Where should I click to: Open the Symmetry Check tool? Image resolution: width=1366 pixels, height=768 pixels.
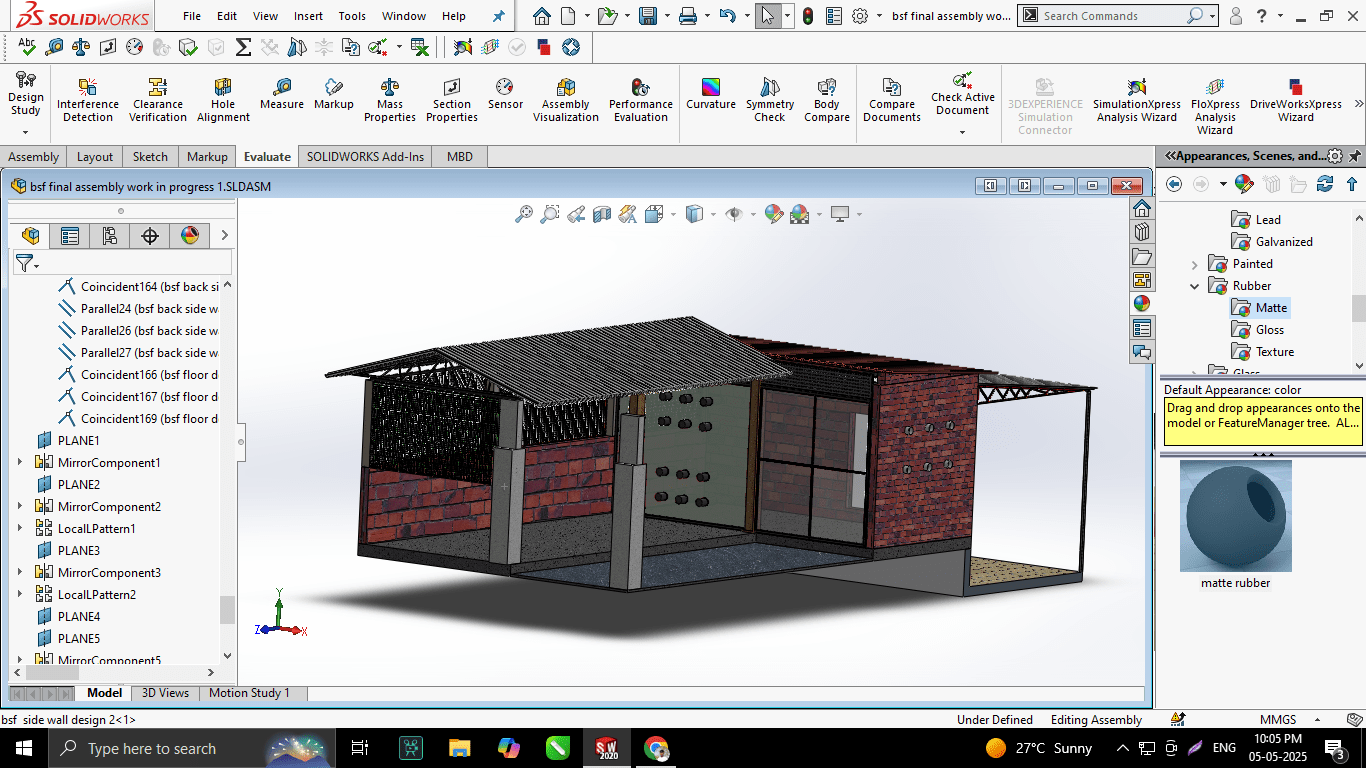click(x=769, y=100)
